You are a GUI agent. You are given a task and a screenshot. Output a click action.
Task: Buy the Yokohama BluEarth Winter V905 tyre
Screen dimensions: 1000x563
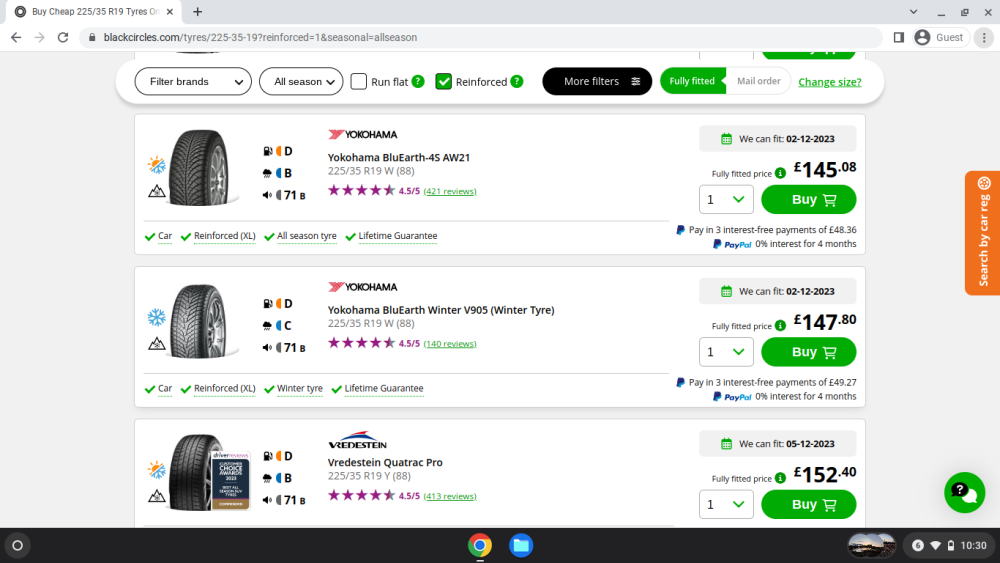[809, 352]
